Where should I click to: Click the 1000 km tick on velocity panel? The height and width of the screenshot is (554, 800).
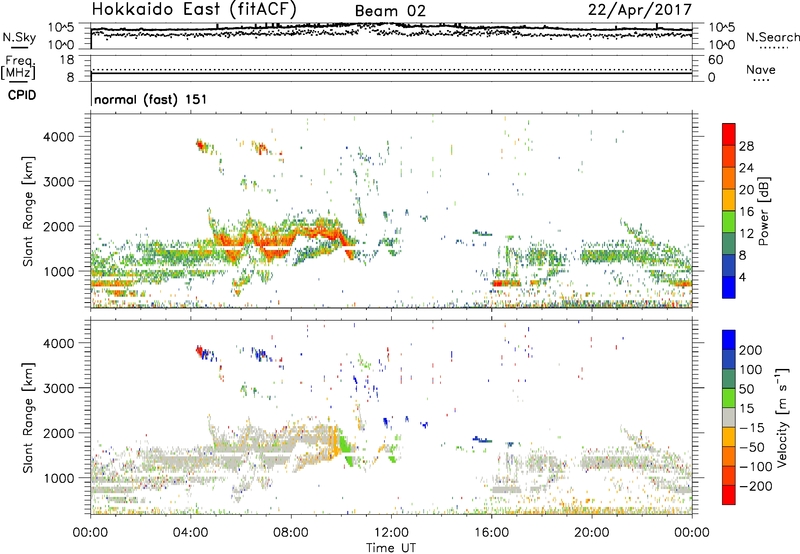pos(58,478)
